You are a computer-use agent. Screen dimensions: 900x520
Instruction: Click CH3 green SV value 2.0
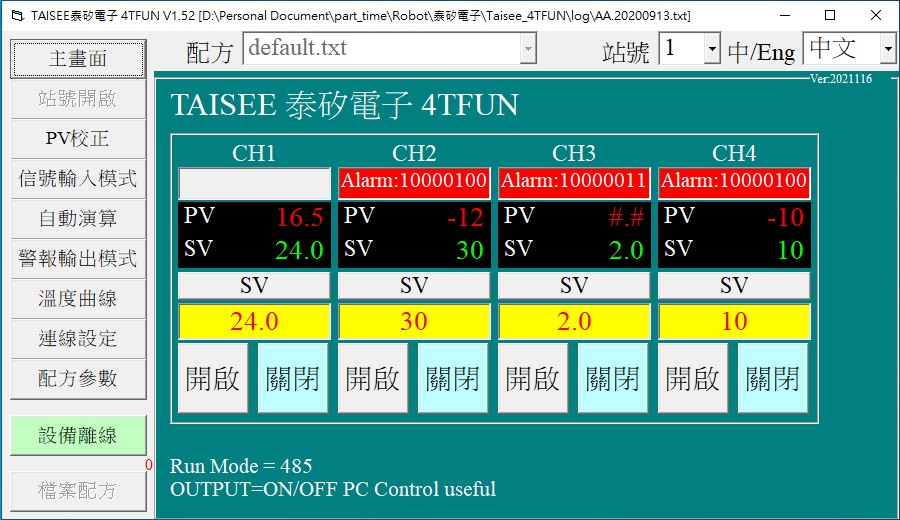(626, 250)
